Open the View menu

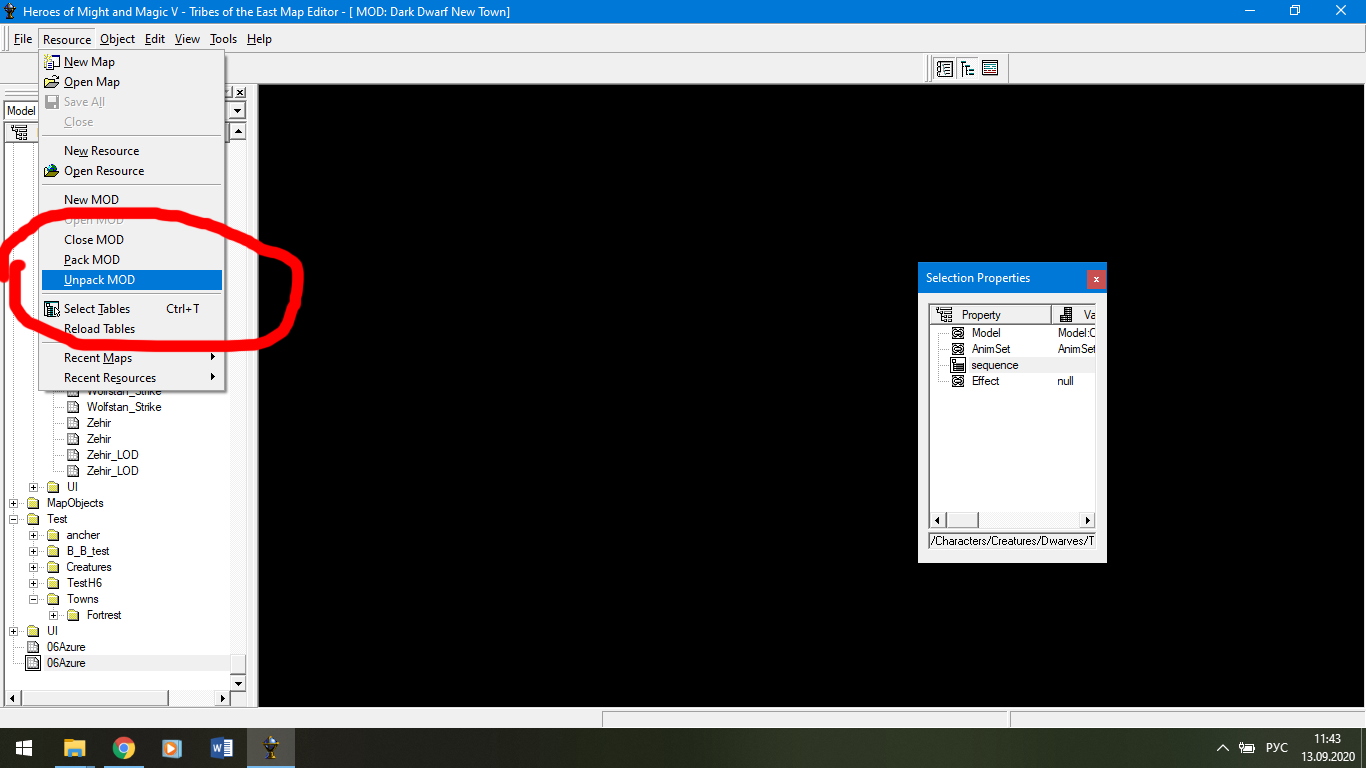(187, 39)
